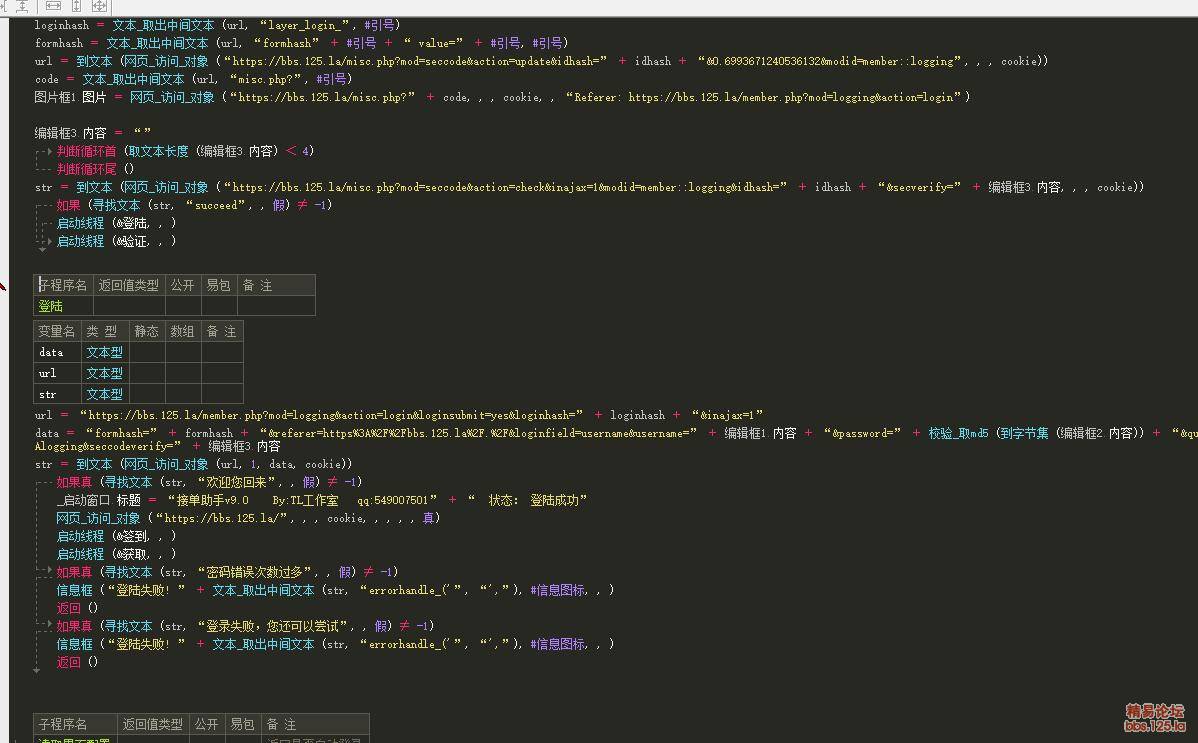Click the "接单助手v9.0" title string
Viewport: 1198px width, 743px height.
[x=302, y=500]
